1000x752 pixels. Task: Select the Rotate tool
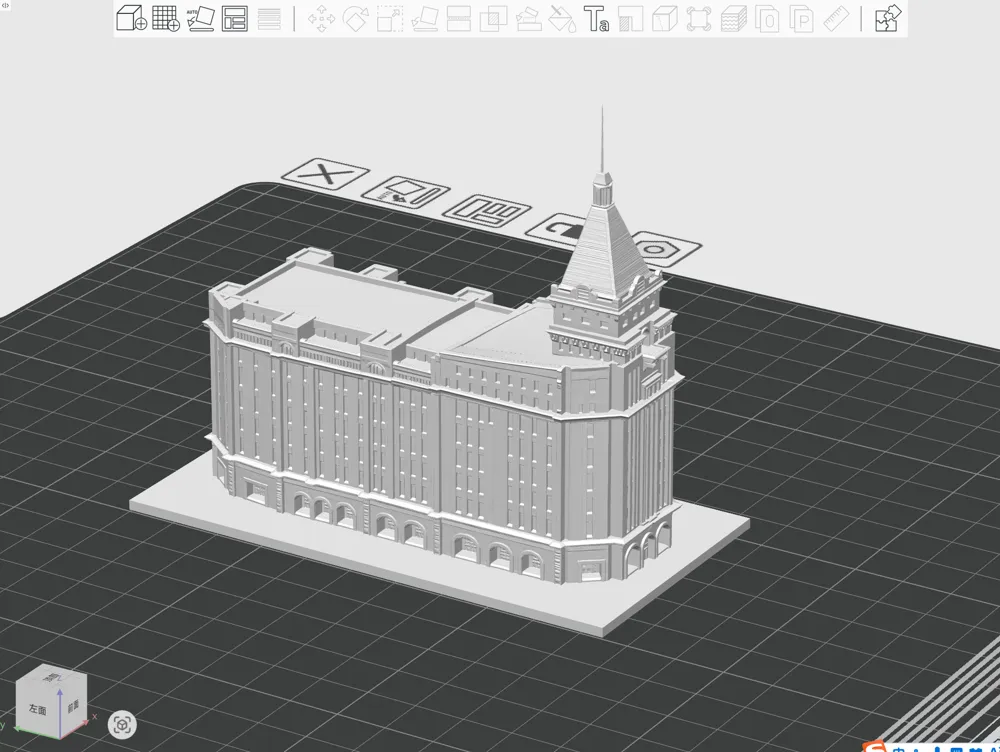[356, 18]
